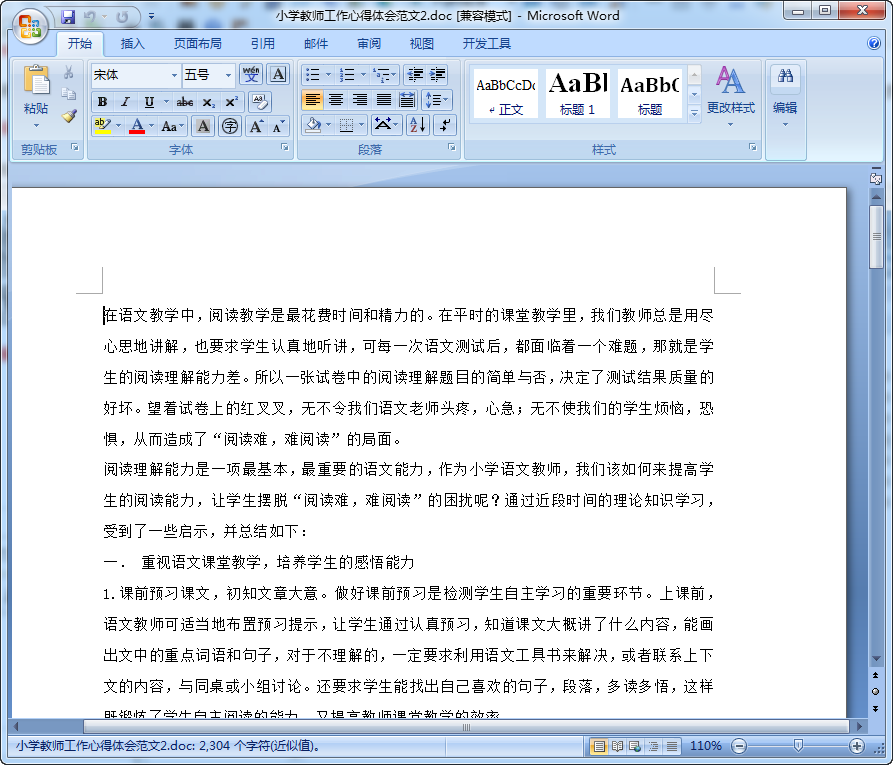The image size is (893, 765).
Task: Click the zoom slider handle
Action: pyautogui.click(x=798, y=746)
